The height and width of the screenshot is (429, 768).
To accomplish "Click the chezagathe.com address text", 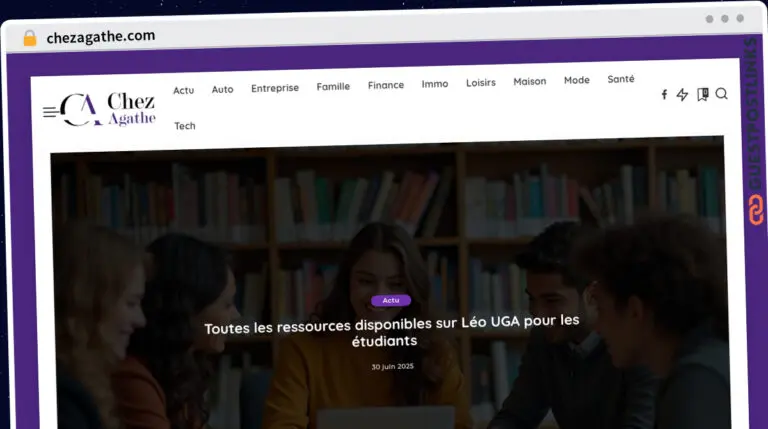I will pyautogui.click(x=101, y=37).
